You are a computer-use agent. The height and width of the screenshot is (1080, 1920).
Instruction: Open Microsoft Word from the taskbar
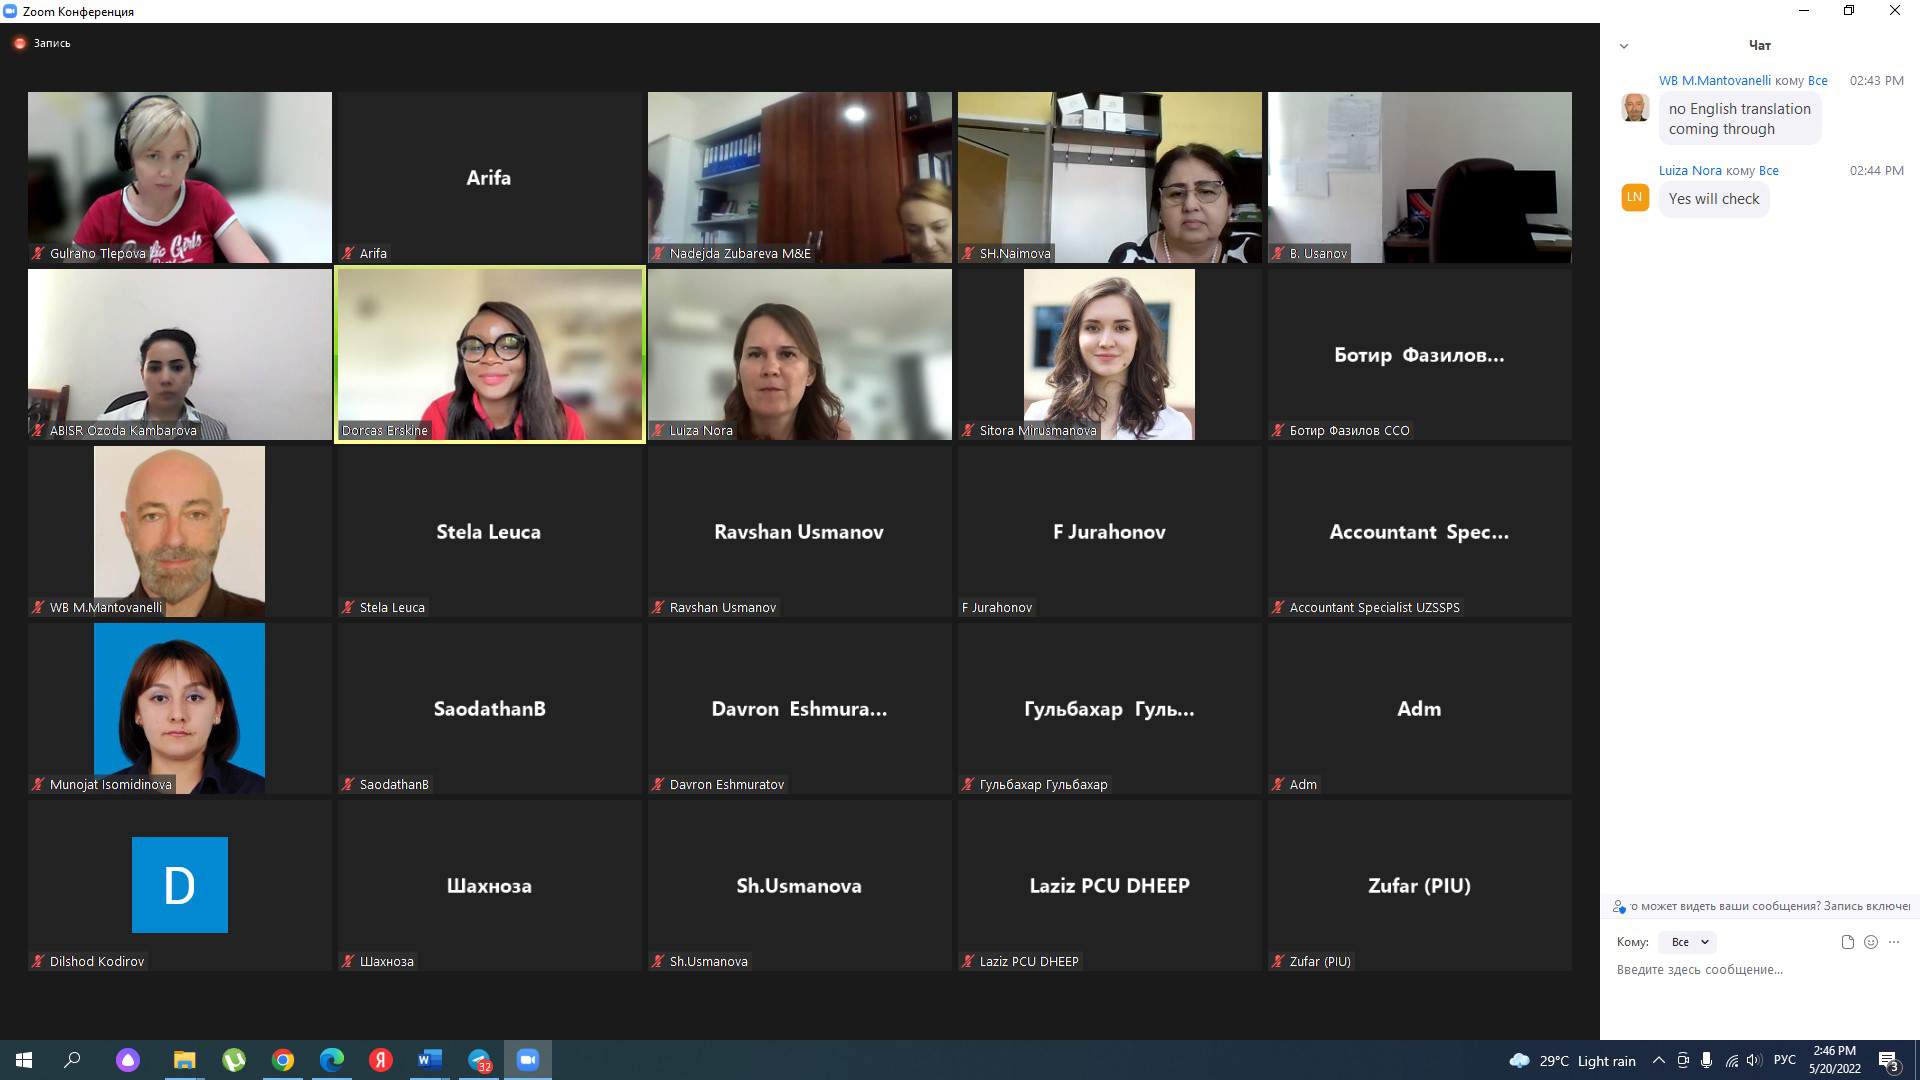coord(429,1060)
